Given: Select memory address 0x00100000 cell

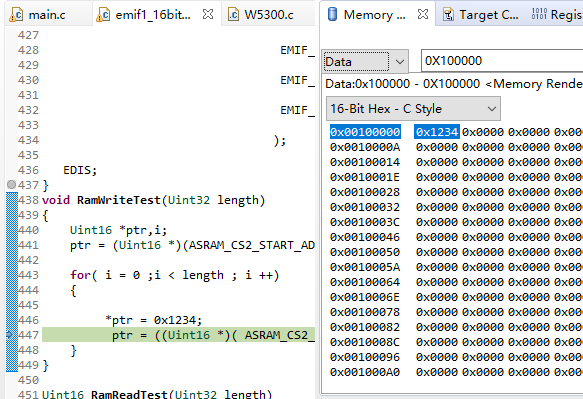Looking at the screenshot, I should [365, 132].
